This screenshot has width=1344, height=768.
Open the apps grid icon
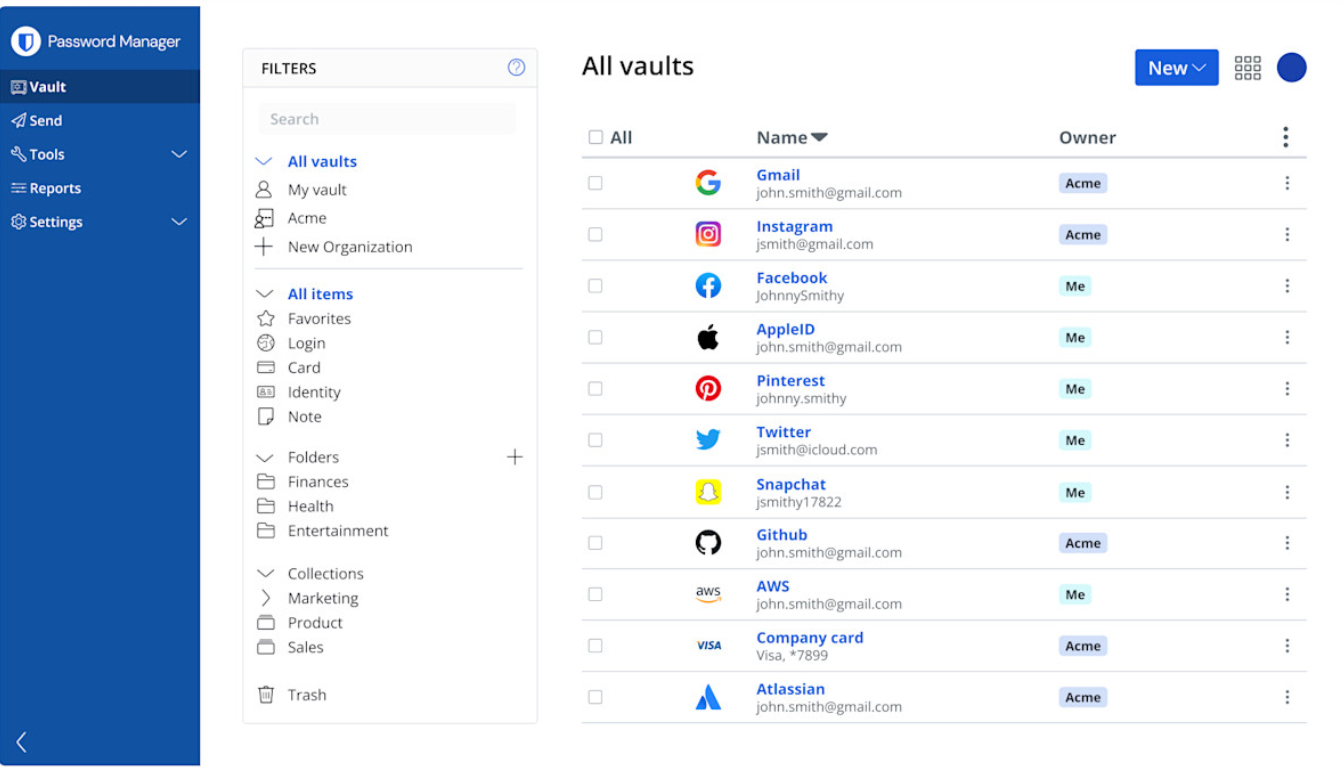point(1247,68)
